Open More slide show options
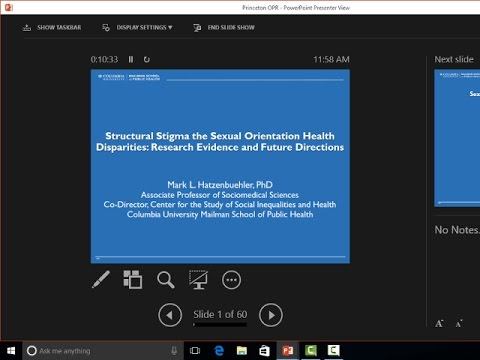 [x=231, y=280]
